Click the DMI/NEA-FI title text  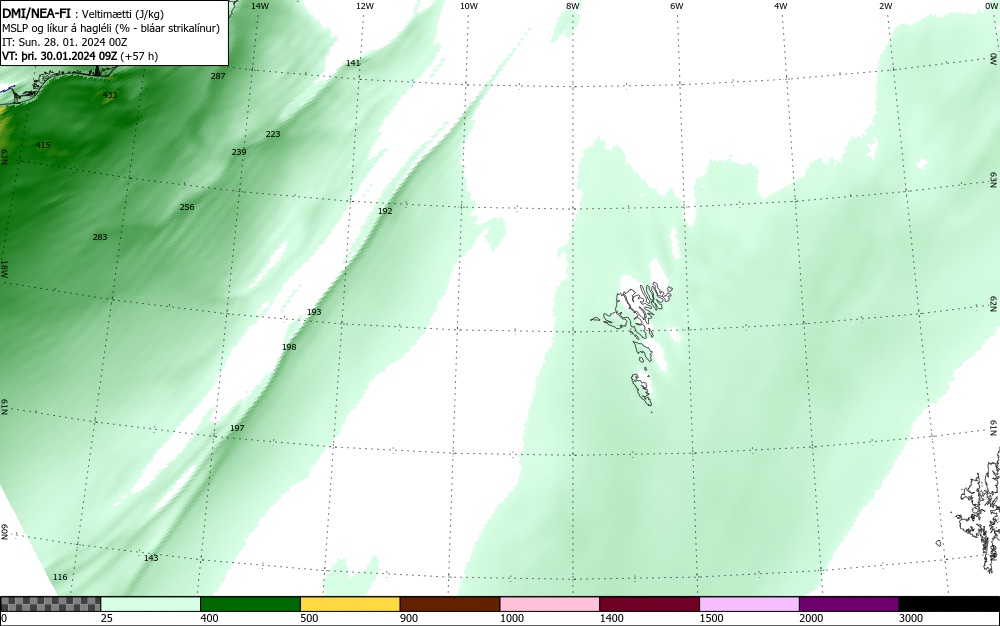tap(36, 13)
